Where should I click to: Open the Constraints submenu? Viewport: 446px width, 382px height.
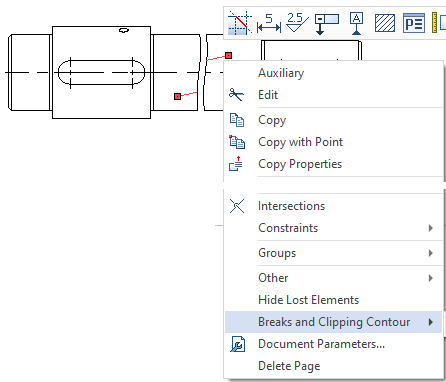334,228
